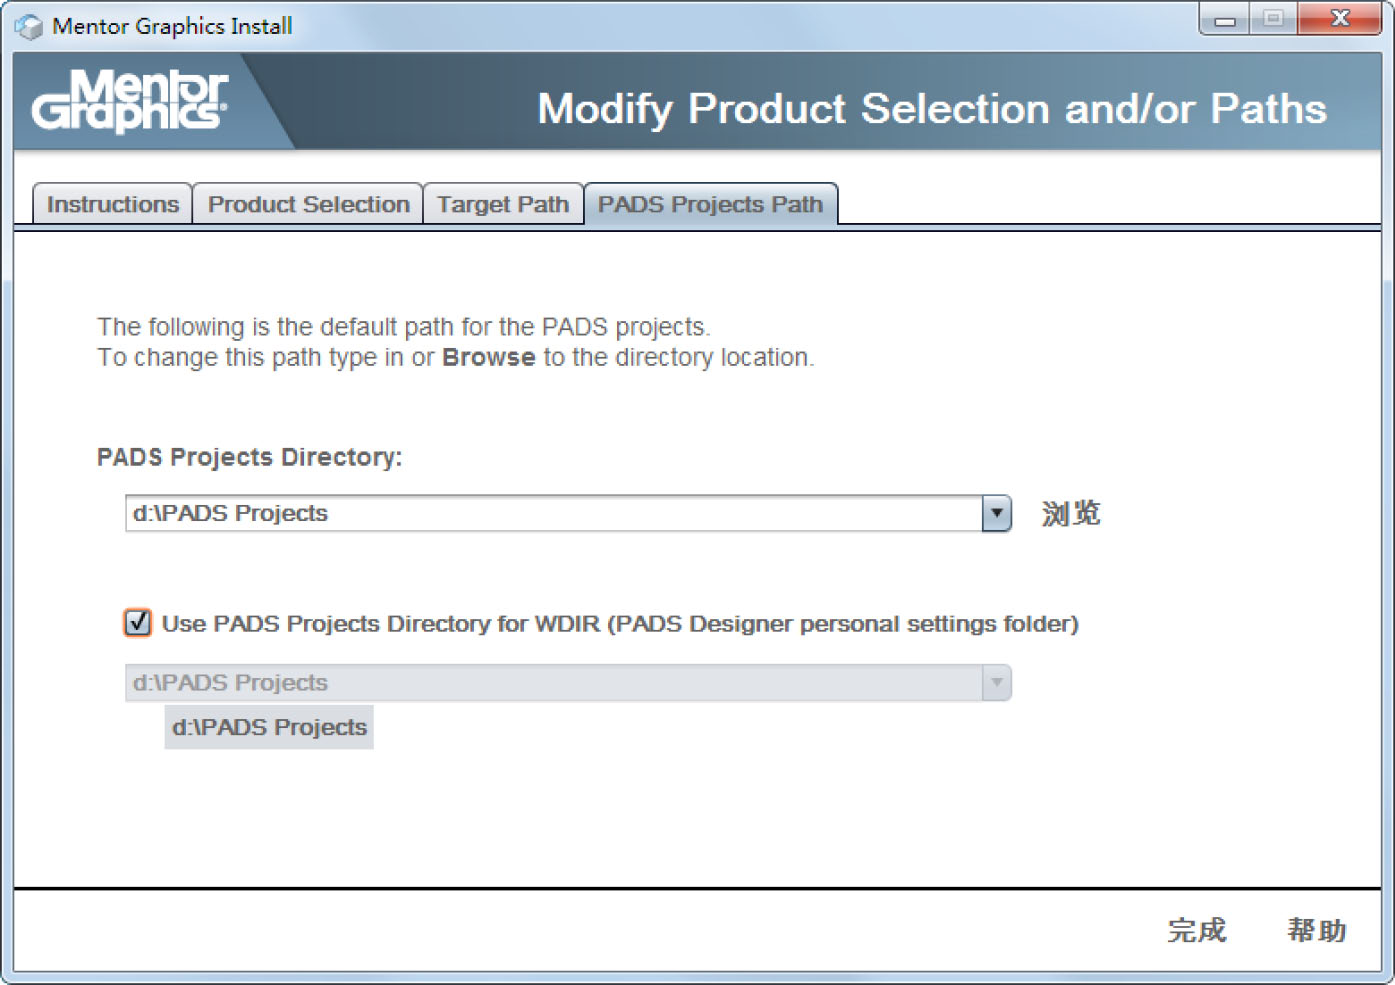Select the PADS Projects Path tab
The width and height of the screenshot is (1395, 985).
[710, 204]
